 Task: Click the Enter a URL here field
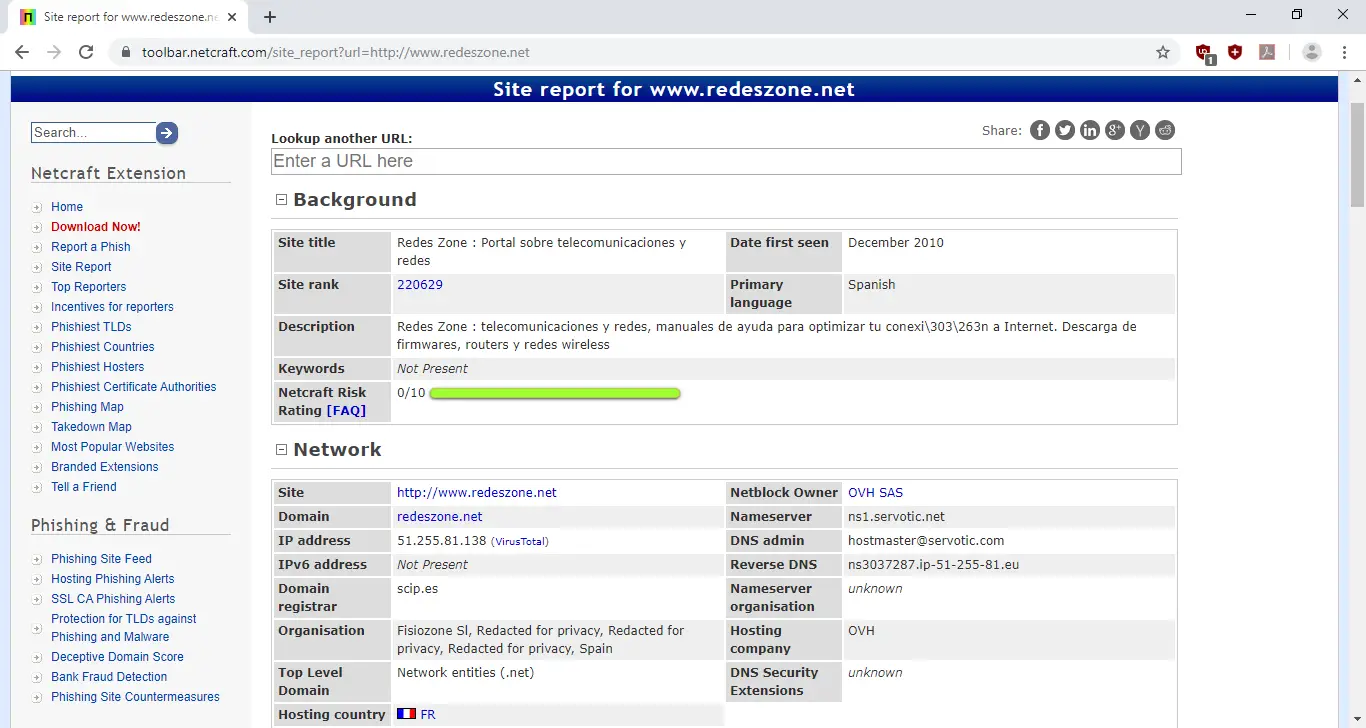pos(726,161)
